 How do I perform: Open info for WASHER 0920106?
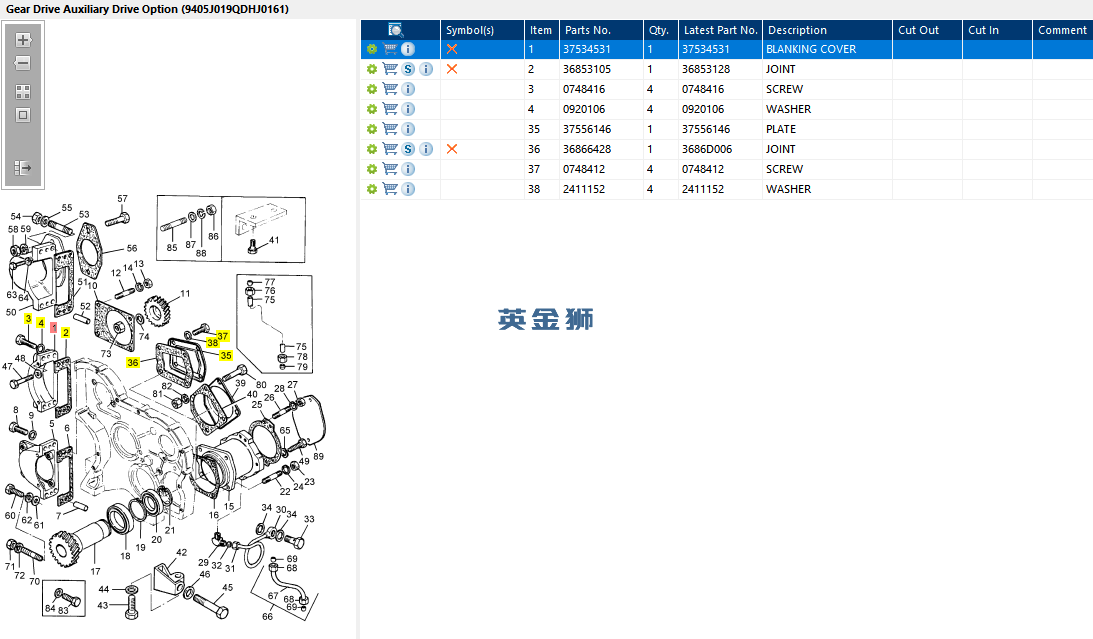coord(408,109)
